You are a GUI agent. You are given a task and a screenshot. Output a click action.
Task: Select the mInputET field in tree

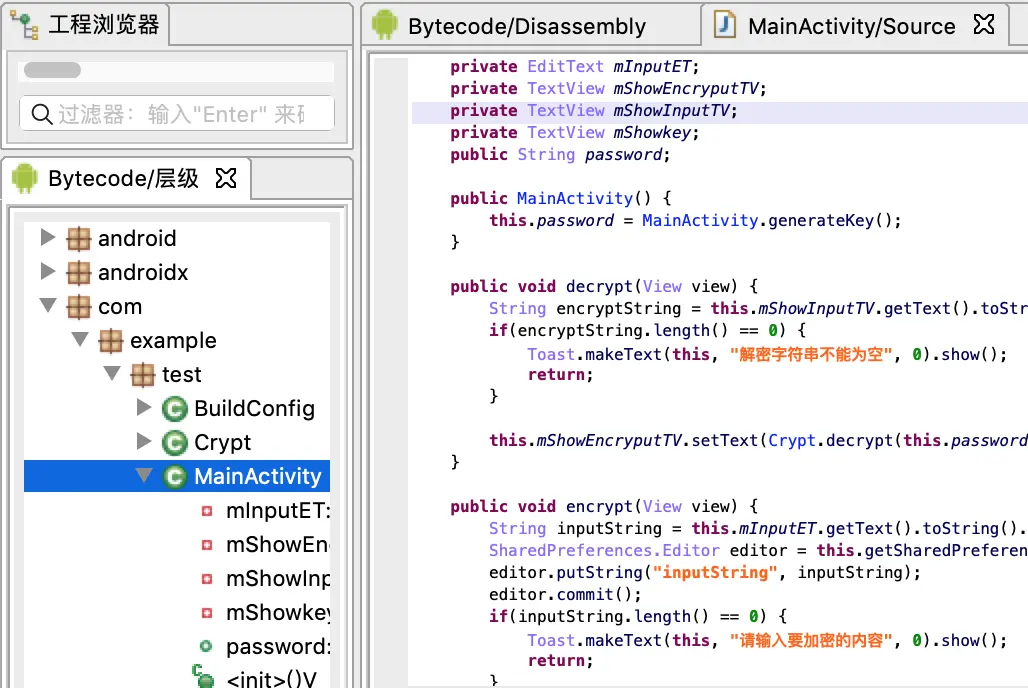click(278, 510)
